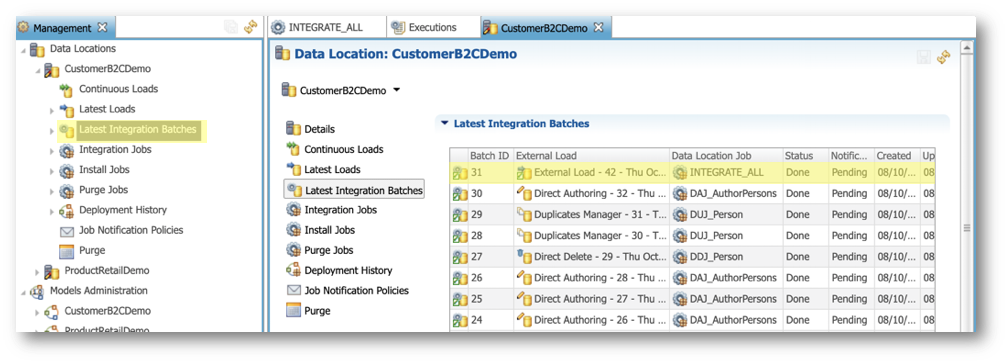Click DUJ_Person cell in batch 28 row
This screenshot has height=363, width=1007.
point(726,236)
